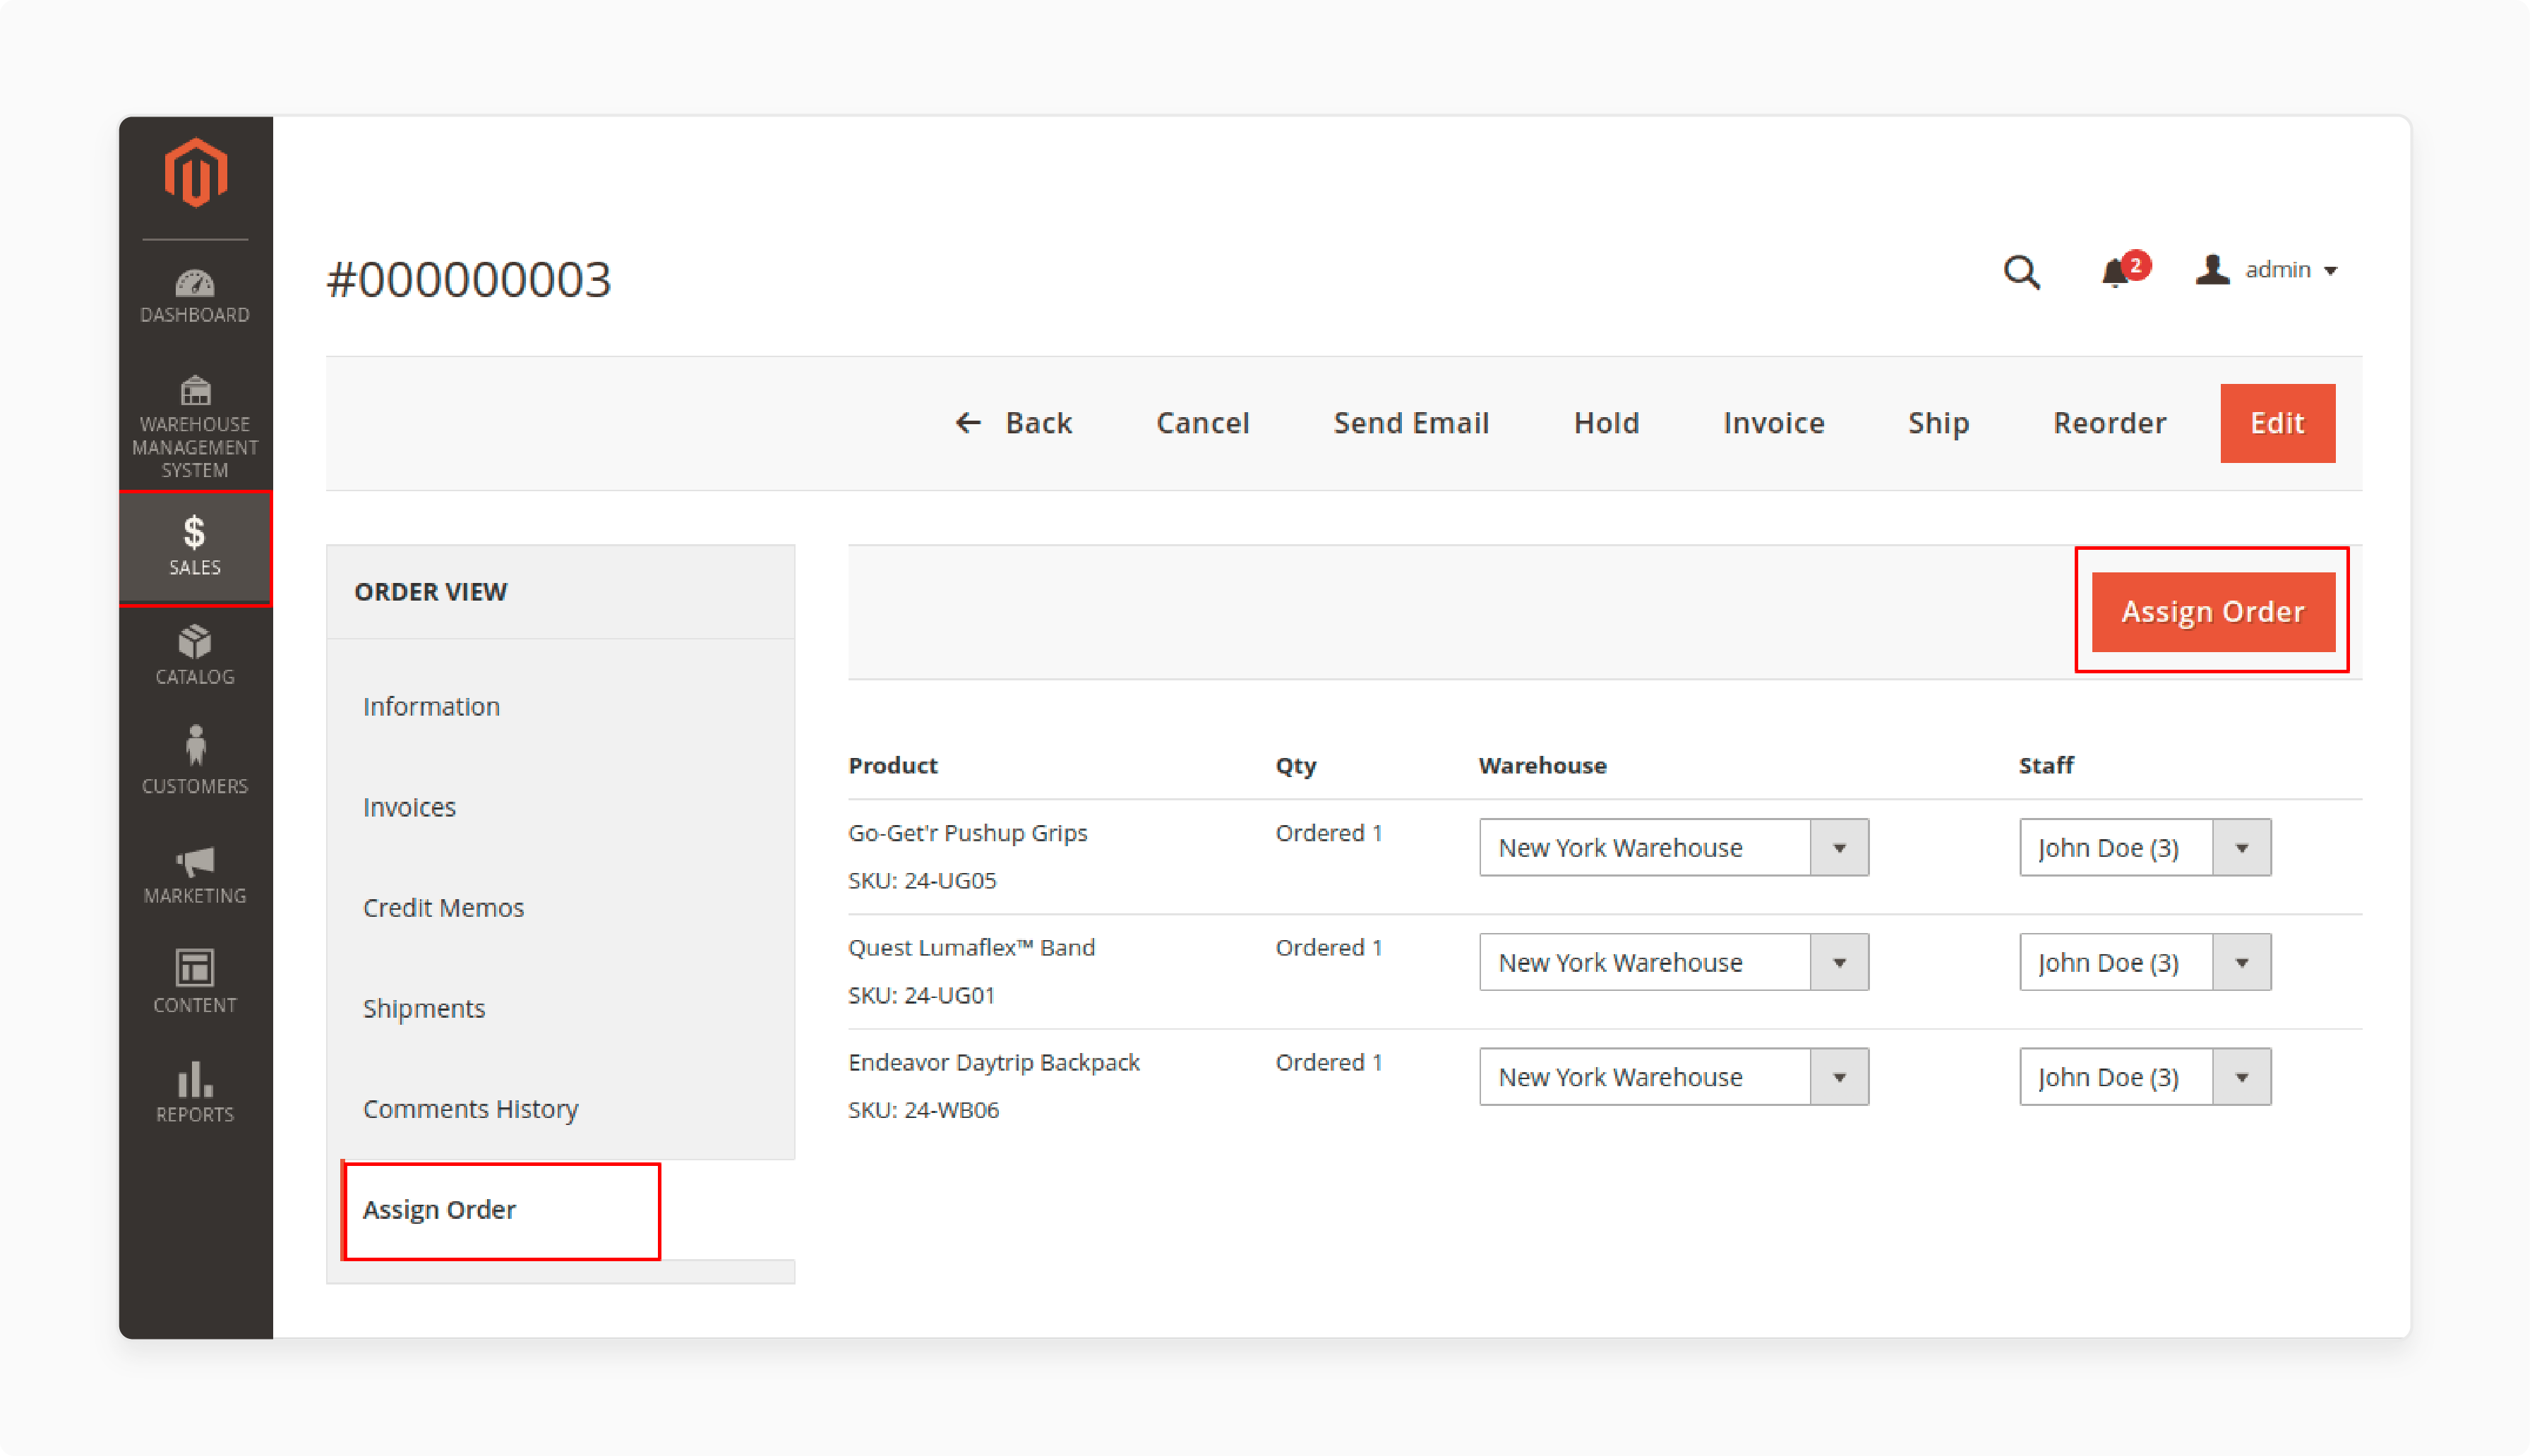Click the Warehouse column header
Image resolution: width=2530 pixels, height=1456 pixels.
1542,765
